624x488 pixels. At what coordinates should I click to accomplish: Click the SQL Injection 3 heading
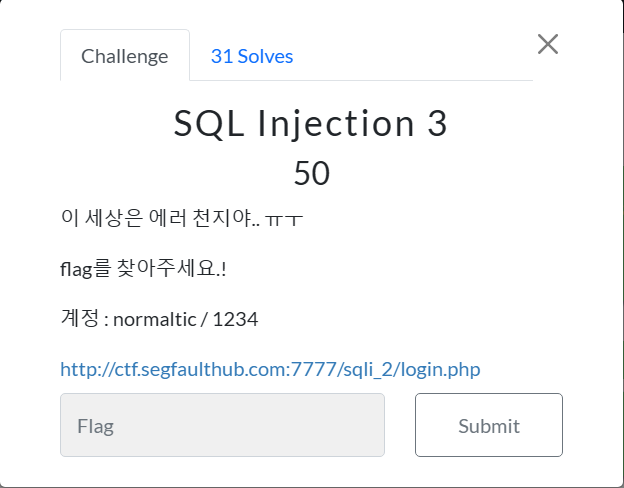311,124
